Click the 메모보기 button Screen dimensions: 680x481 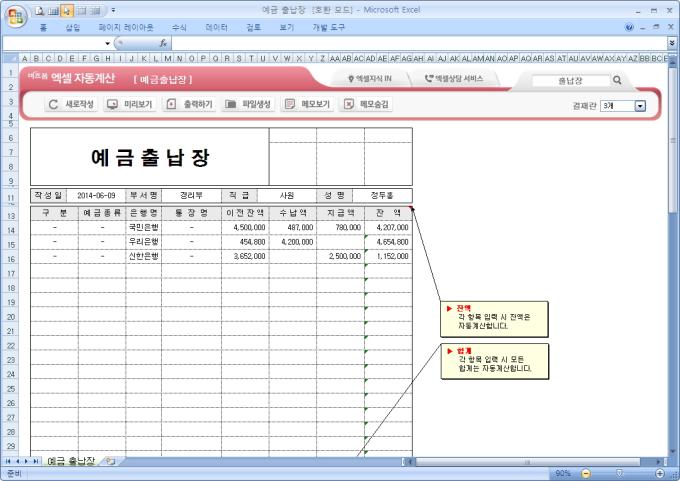pyautogui.click(x=307, y=104)
